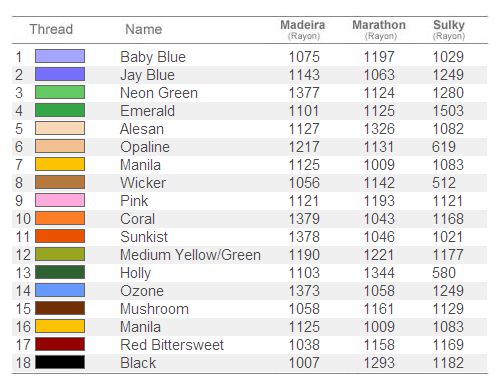The width and height of the screenshot is (500, 384).
Task: Select the Black thread swatch
Action: click(60, 362)
